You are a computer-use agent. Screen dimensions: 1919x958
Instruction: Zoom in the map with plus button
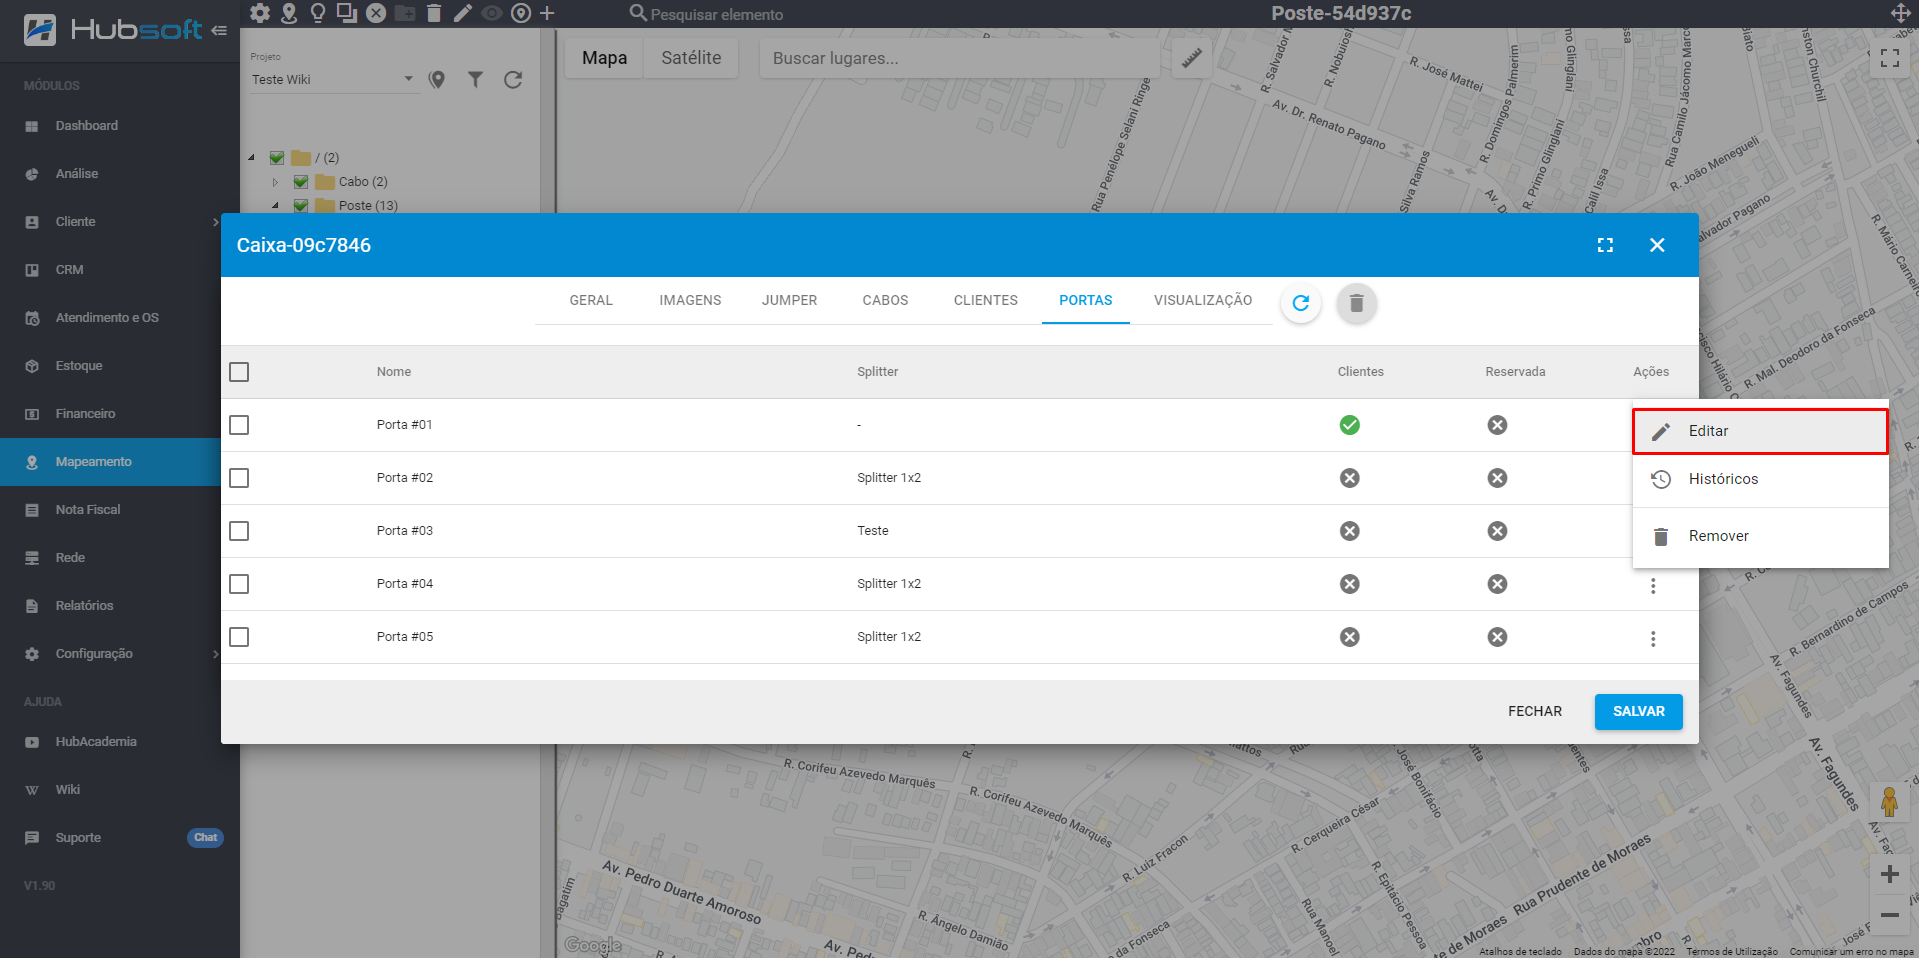click(1890, 874)
